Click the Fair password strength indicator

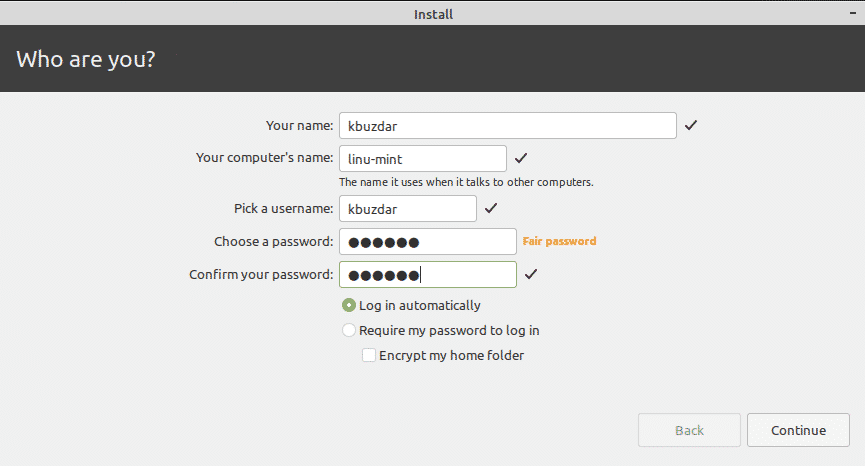click(x=559, y=241)
